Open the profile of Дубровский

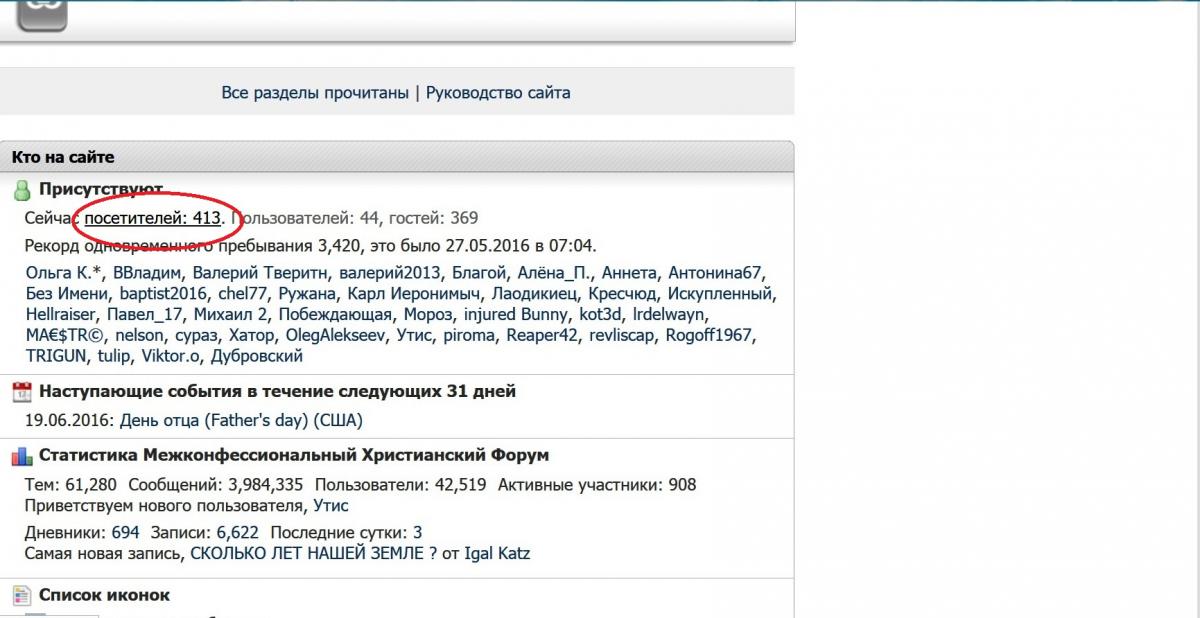pos(257,356)
